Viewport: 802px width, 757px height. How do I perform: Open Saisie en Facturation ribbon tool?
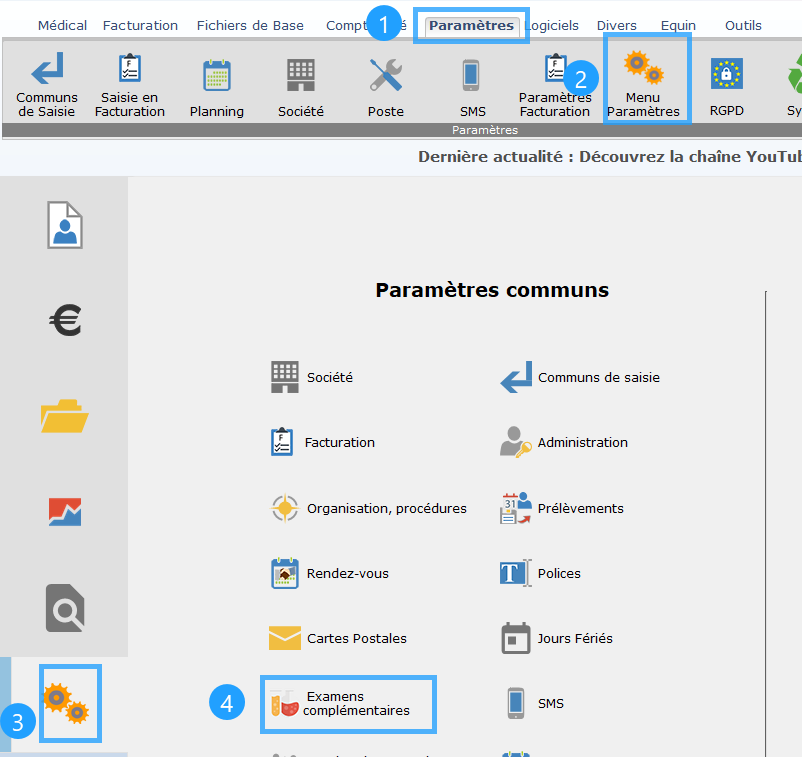(129, 84)
